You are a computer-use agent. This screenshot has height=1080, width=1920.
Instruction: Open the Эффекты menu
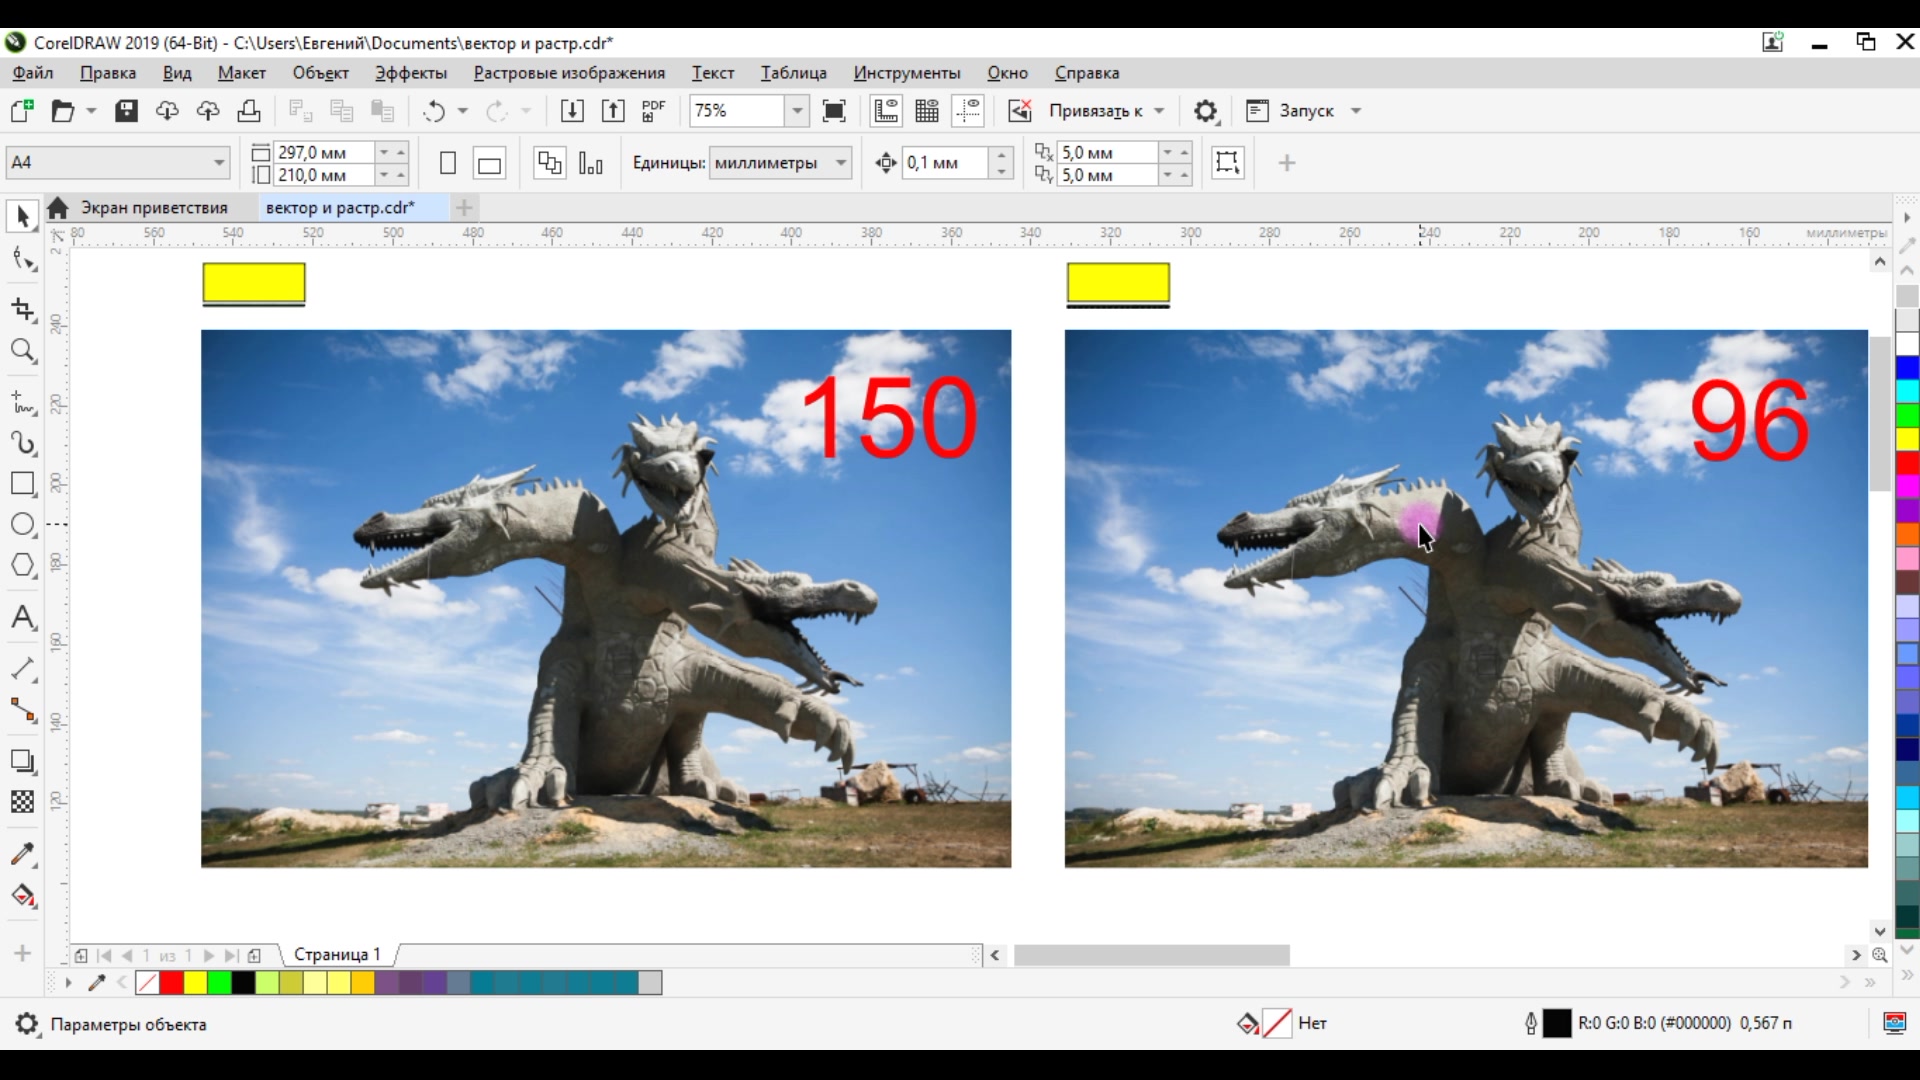click(411, 73)
